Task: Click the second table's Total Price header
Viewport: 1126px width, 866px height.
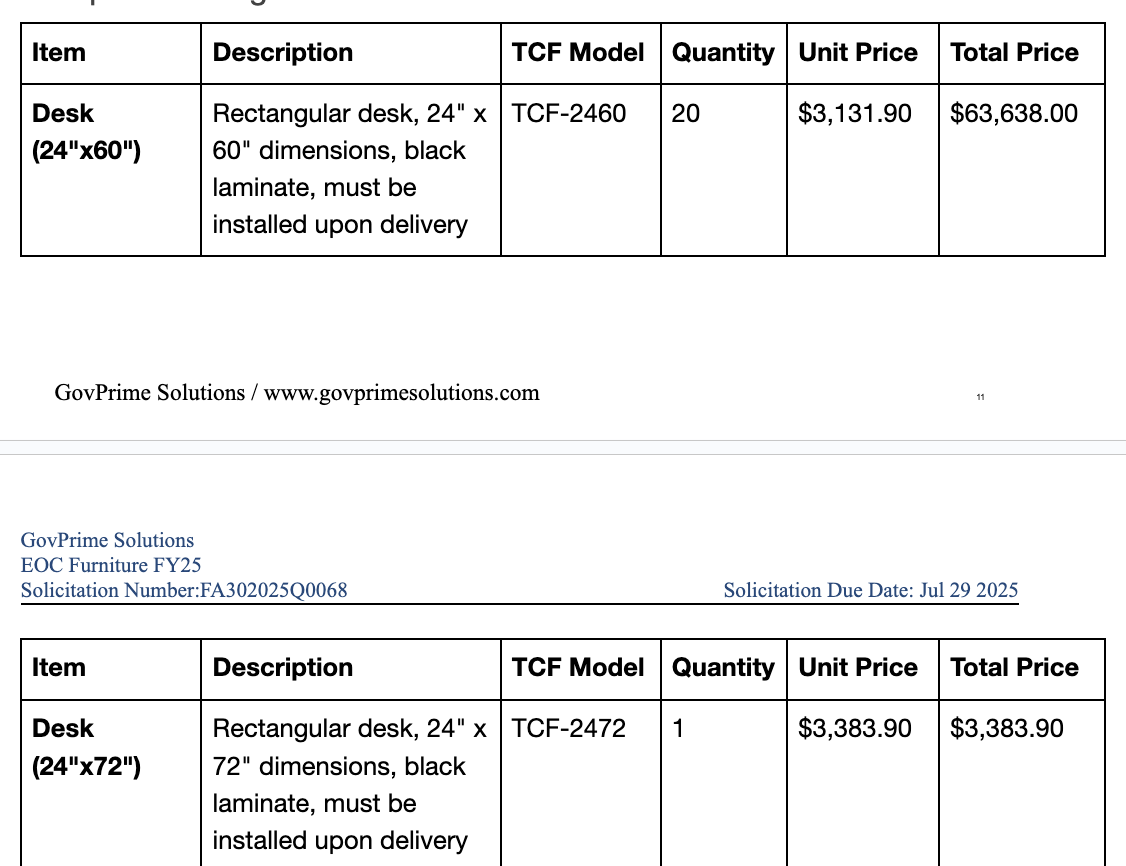Action: point(1014,668)
